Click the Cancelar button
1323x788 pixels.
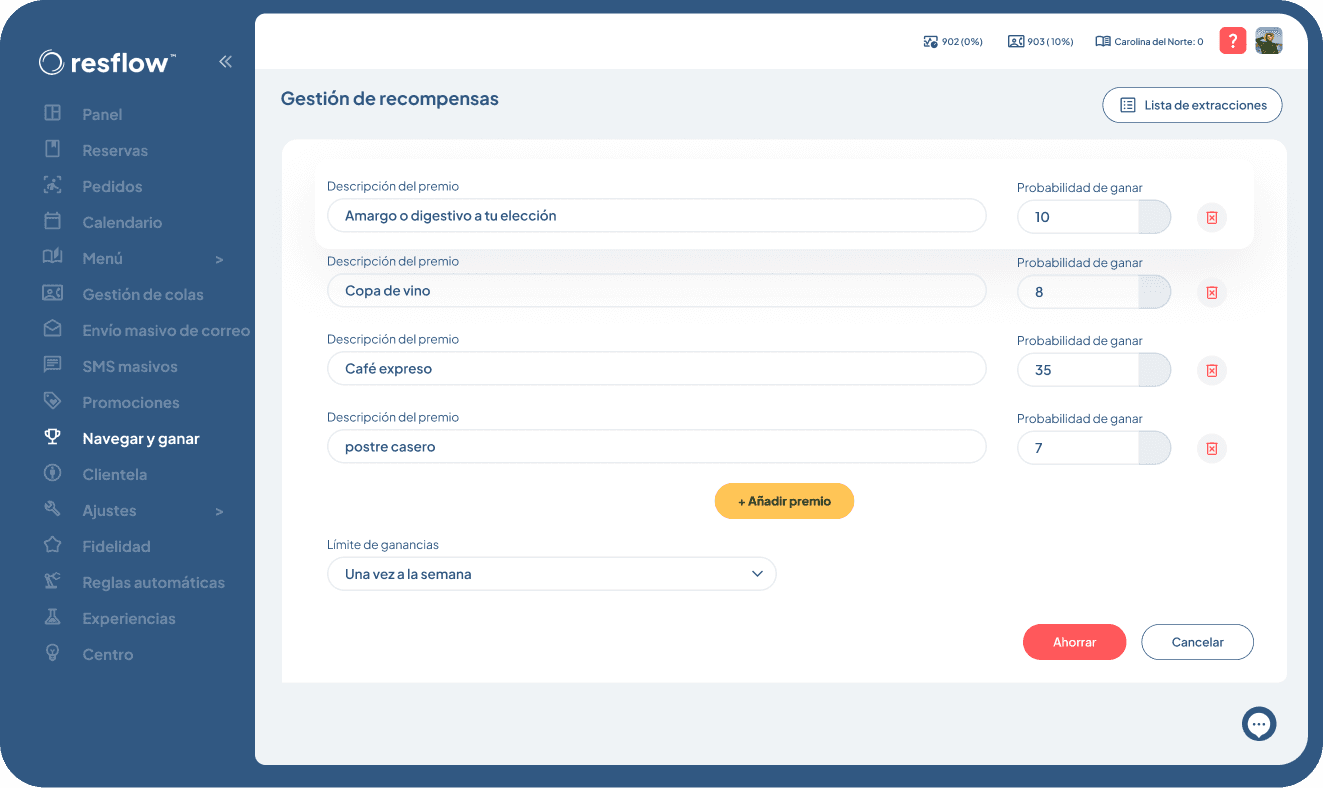[x=1197, y=642]
